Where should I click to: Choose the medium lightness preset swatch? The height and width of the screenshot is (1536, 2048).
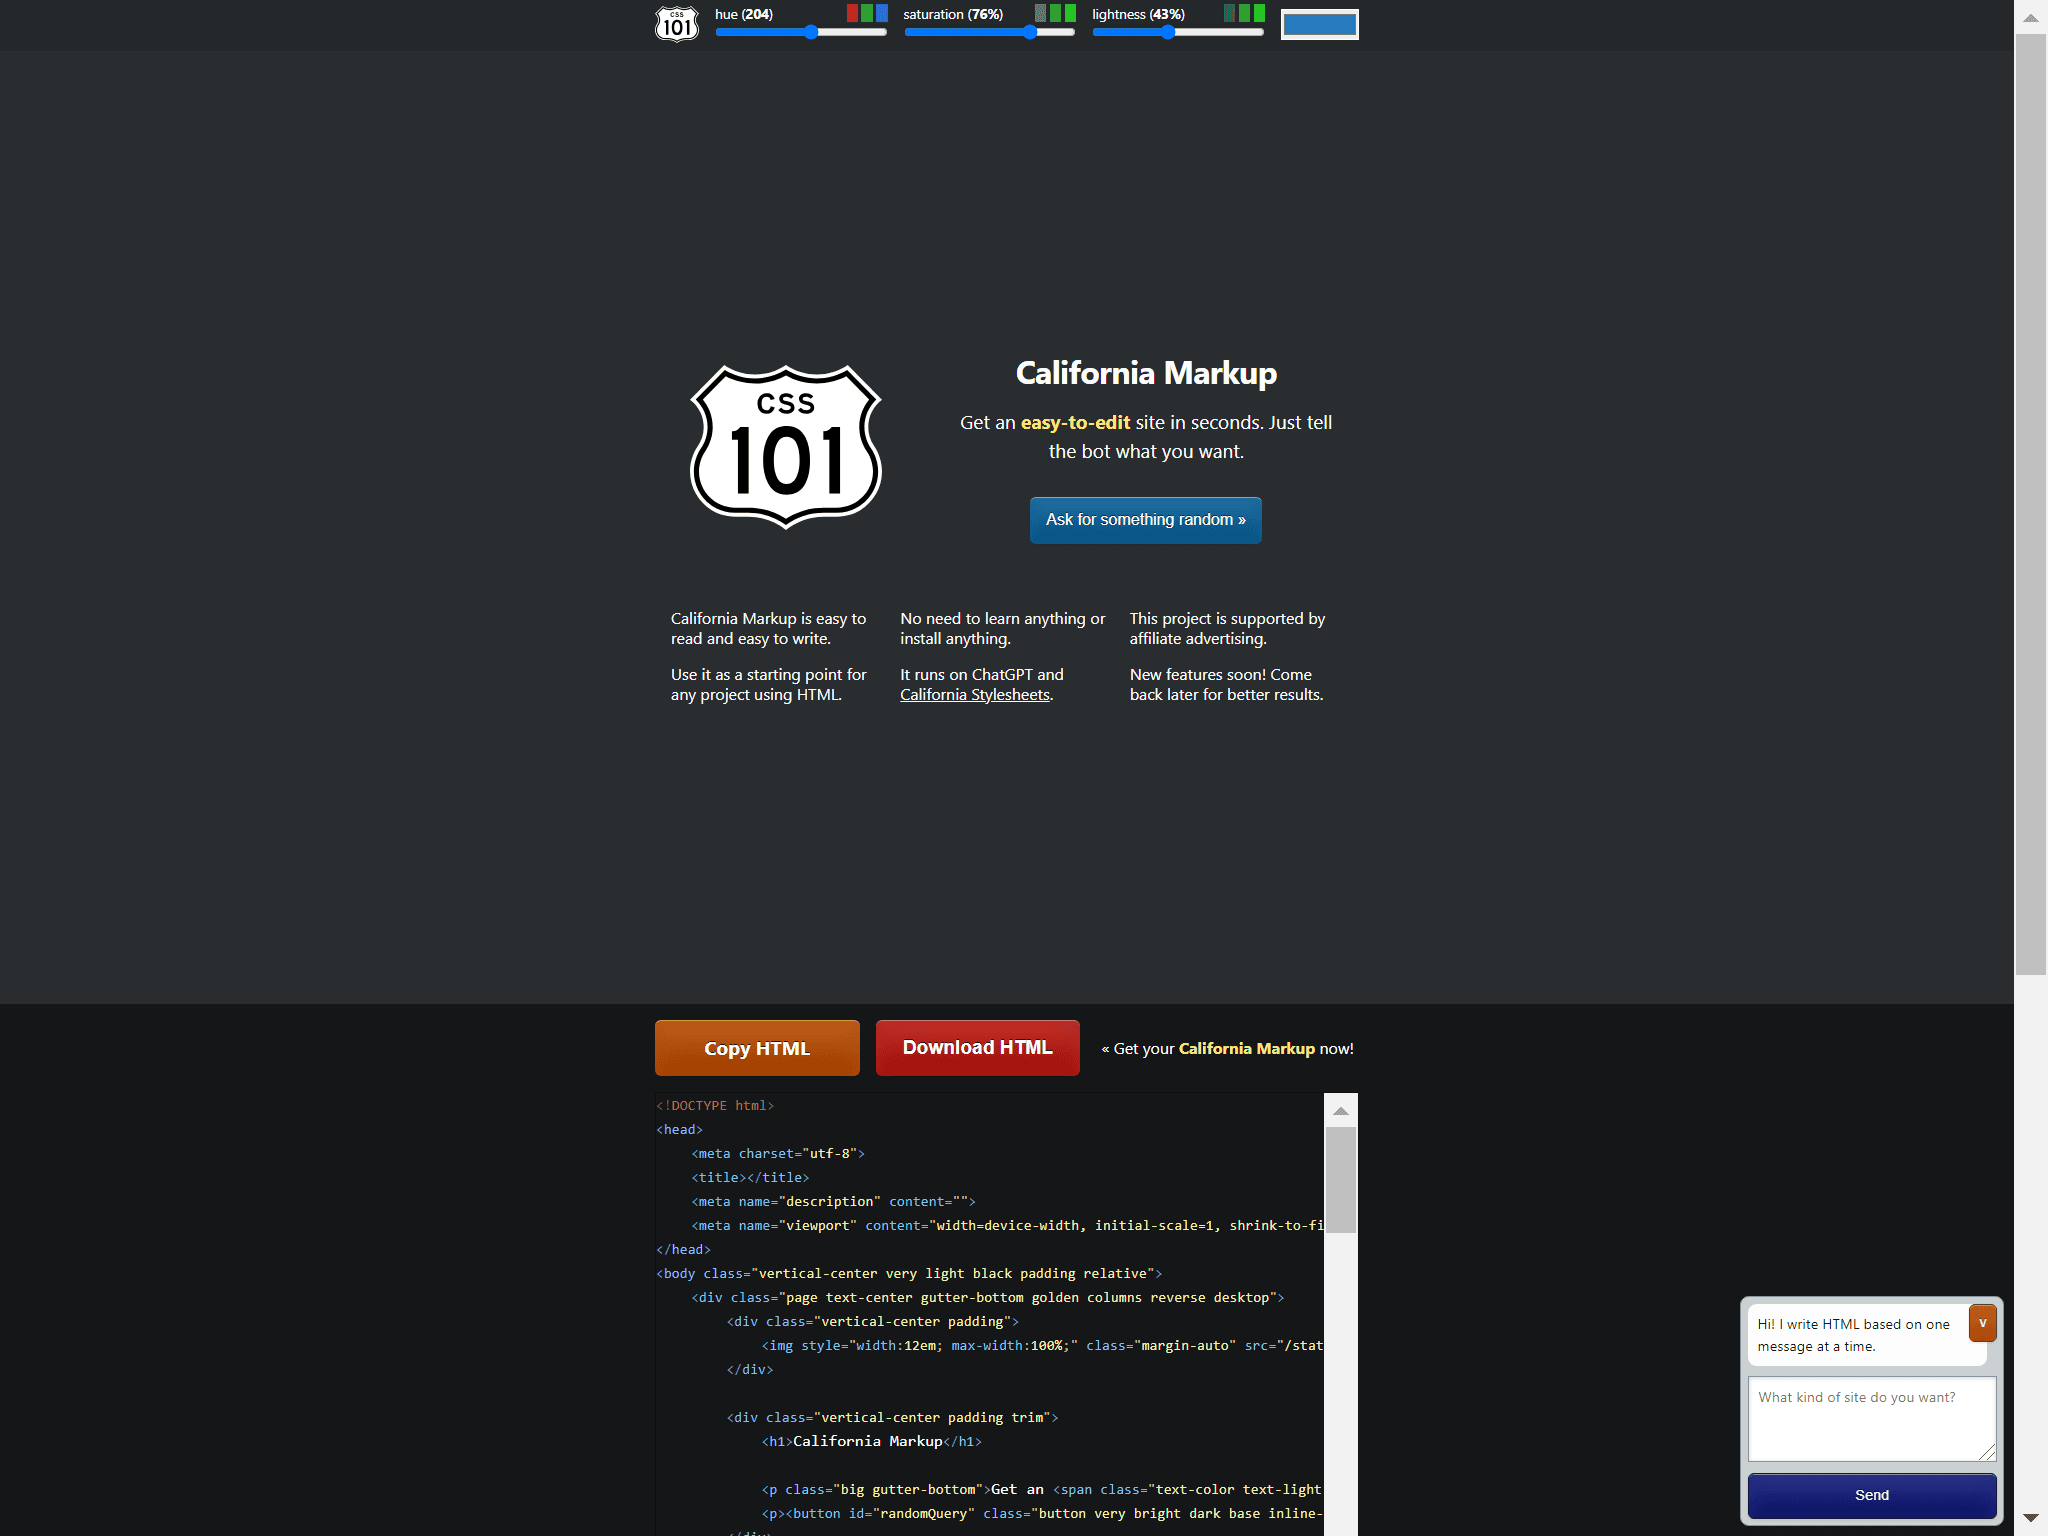point(1244,13)
